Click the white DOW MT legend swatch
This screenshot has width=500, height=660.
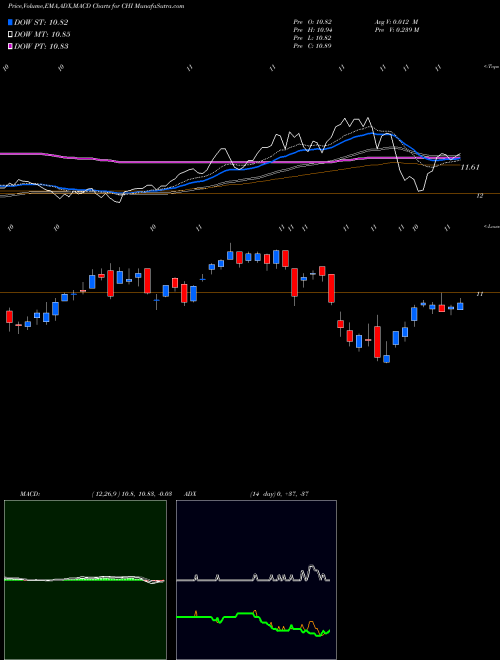pyautogui.click(x=11, y=35)
